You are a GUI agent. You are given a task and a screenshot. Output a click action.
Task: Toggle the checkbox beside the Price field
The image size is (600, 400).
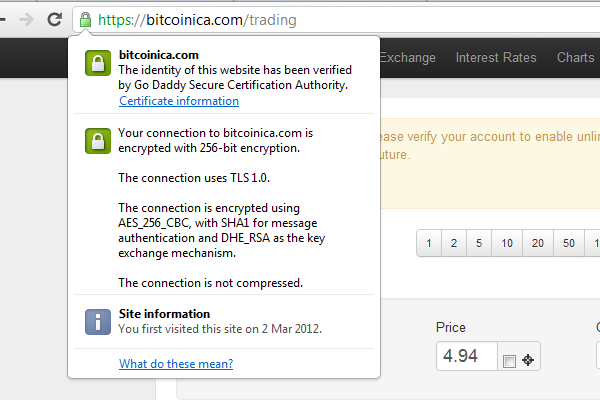(509, 361)
